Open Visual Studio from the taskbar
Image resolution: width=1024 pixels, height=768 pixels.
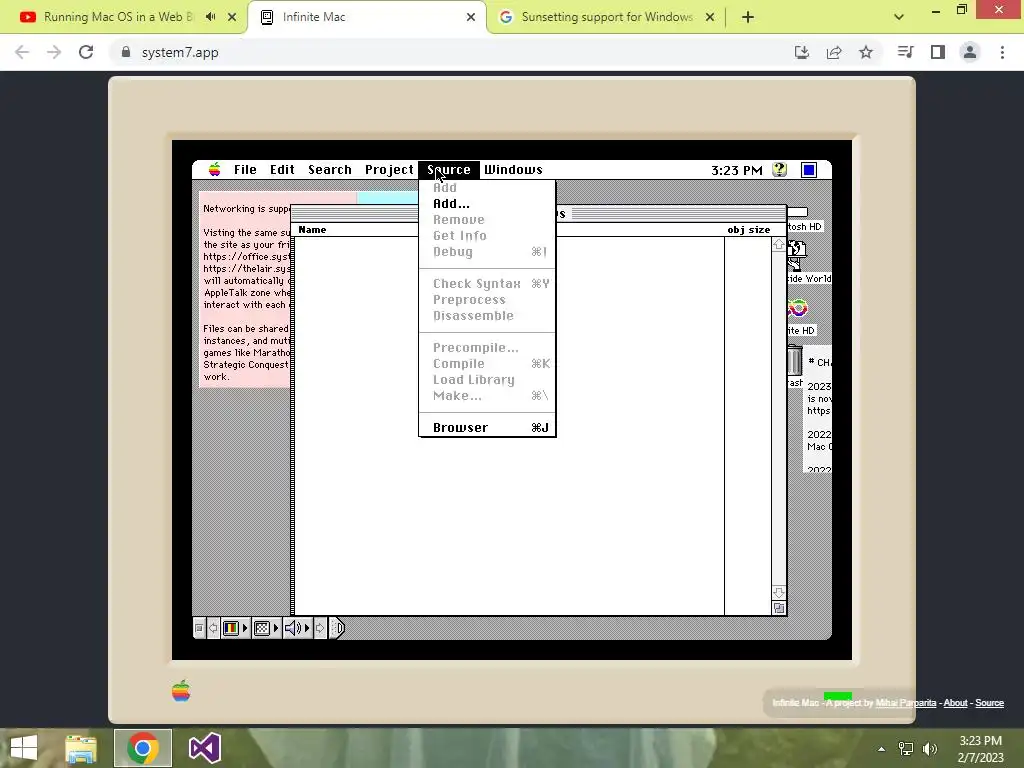coord(204,748)
